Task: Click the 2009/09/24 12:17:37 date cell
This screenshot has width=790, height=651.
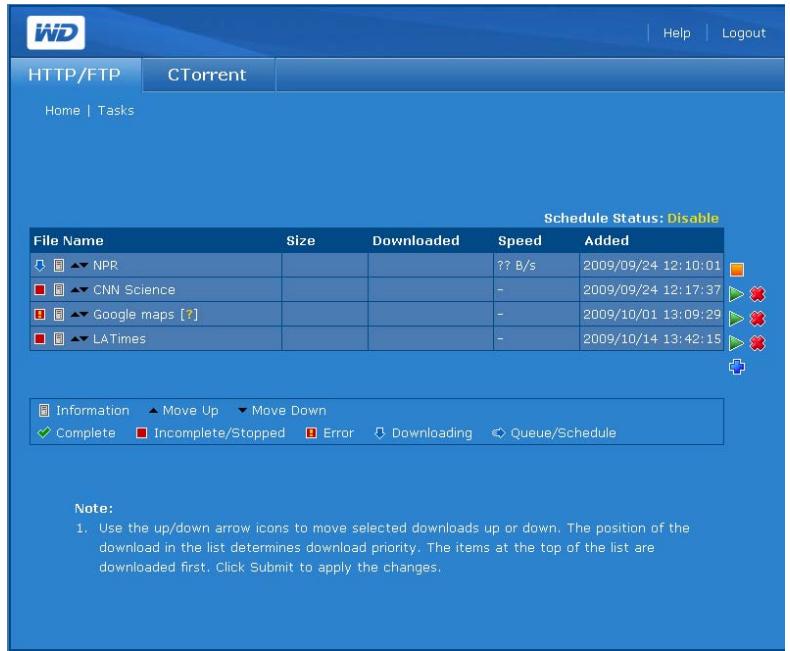Action: [652, 290]
